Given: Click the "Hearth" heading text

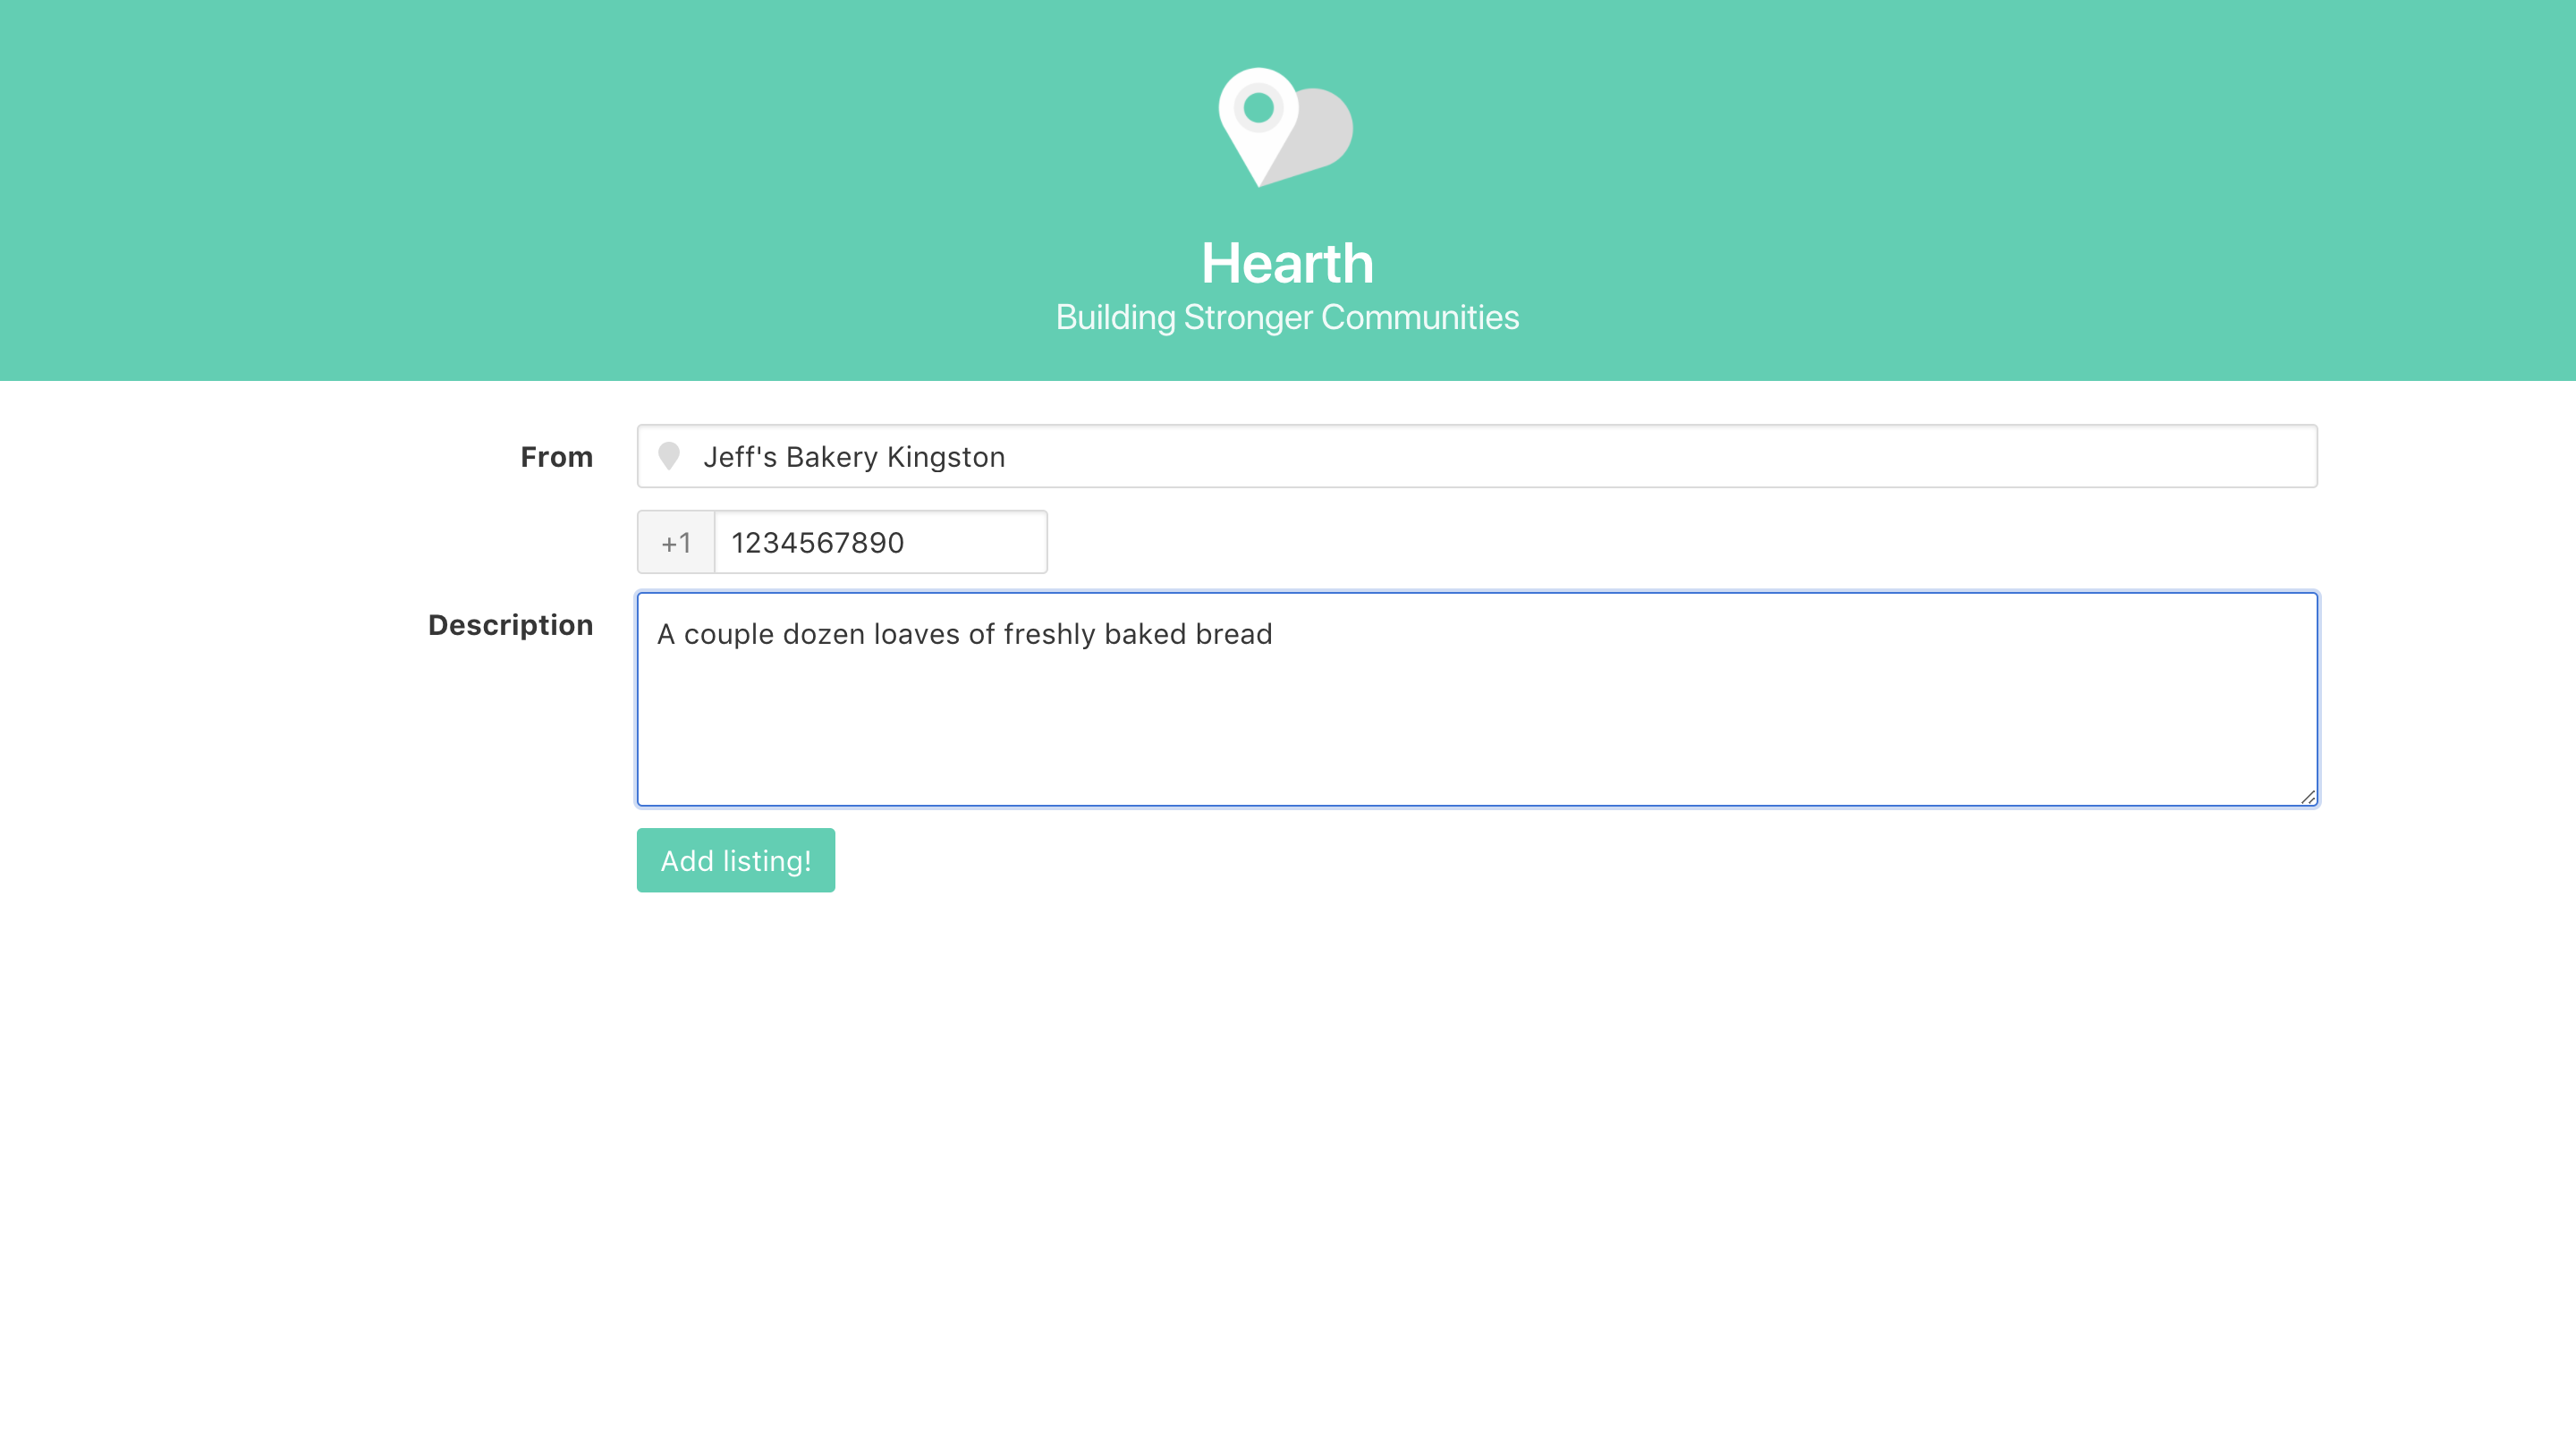Looking at the screenshot, I should click(x=1288, y=264).
